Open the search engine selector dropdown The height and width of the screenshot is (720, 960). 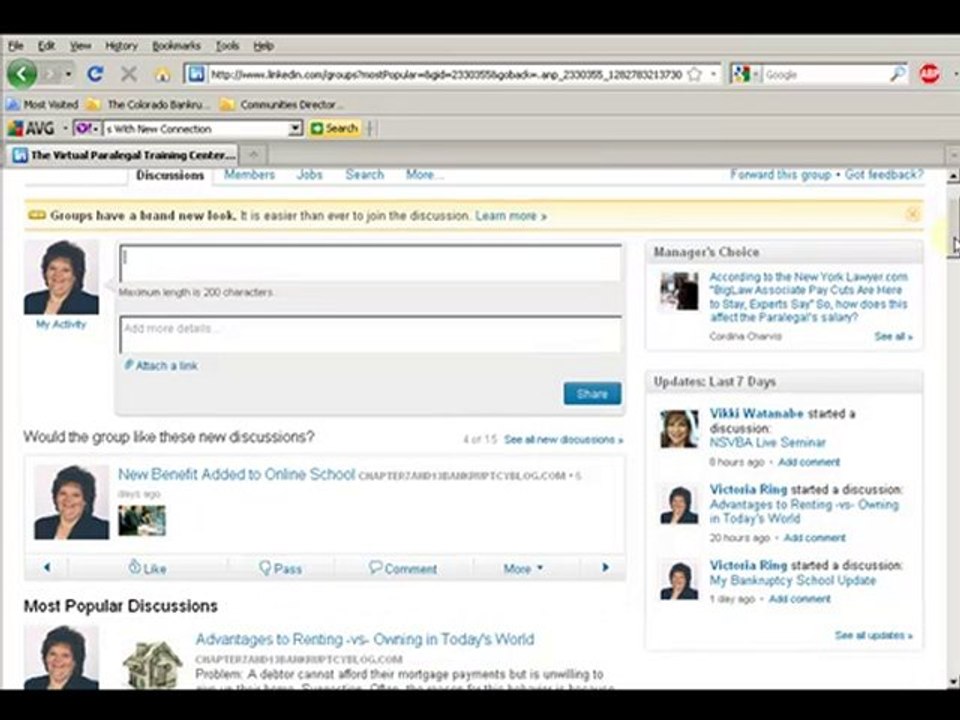point(756,75)
